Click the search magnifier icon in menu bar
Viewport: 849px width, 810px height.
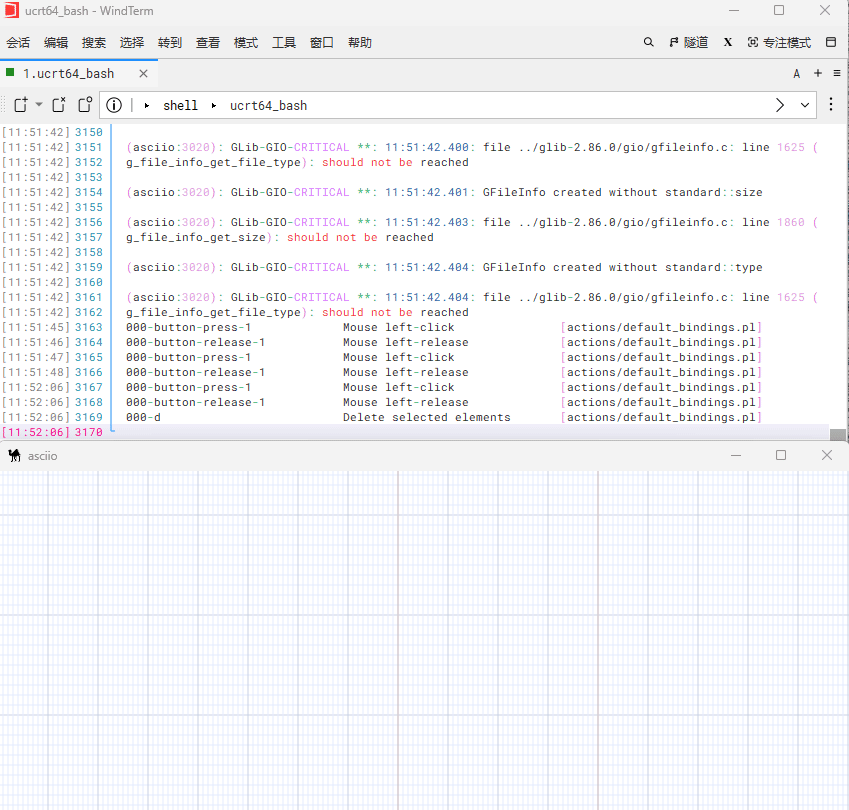point(648,43)
